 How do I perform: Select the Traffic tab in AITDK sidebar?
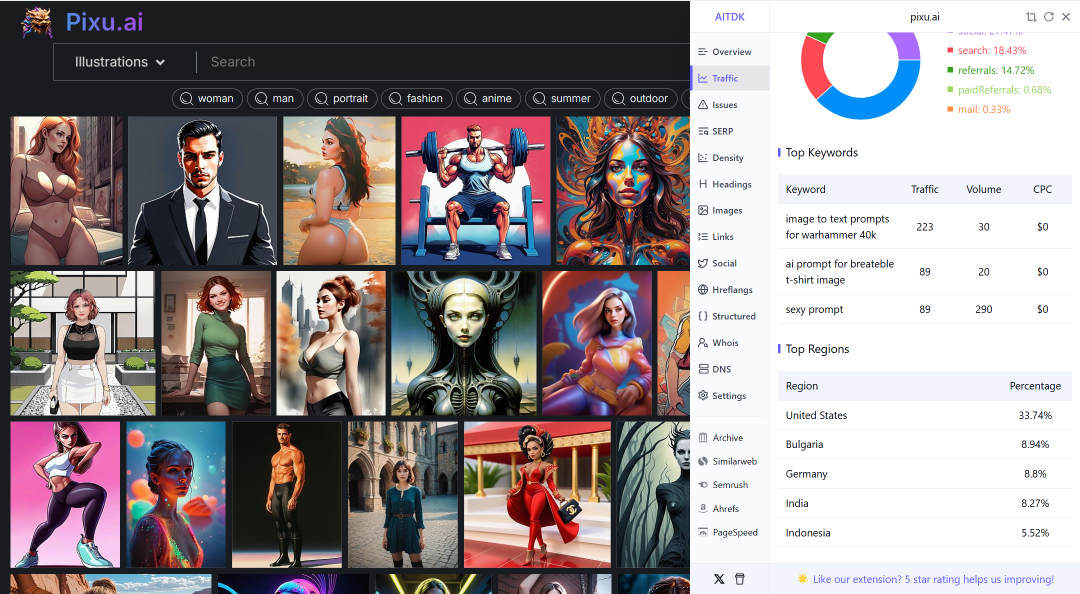click(x=730, y=78)
